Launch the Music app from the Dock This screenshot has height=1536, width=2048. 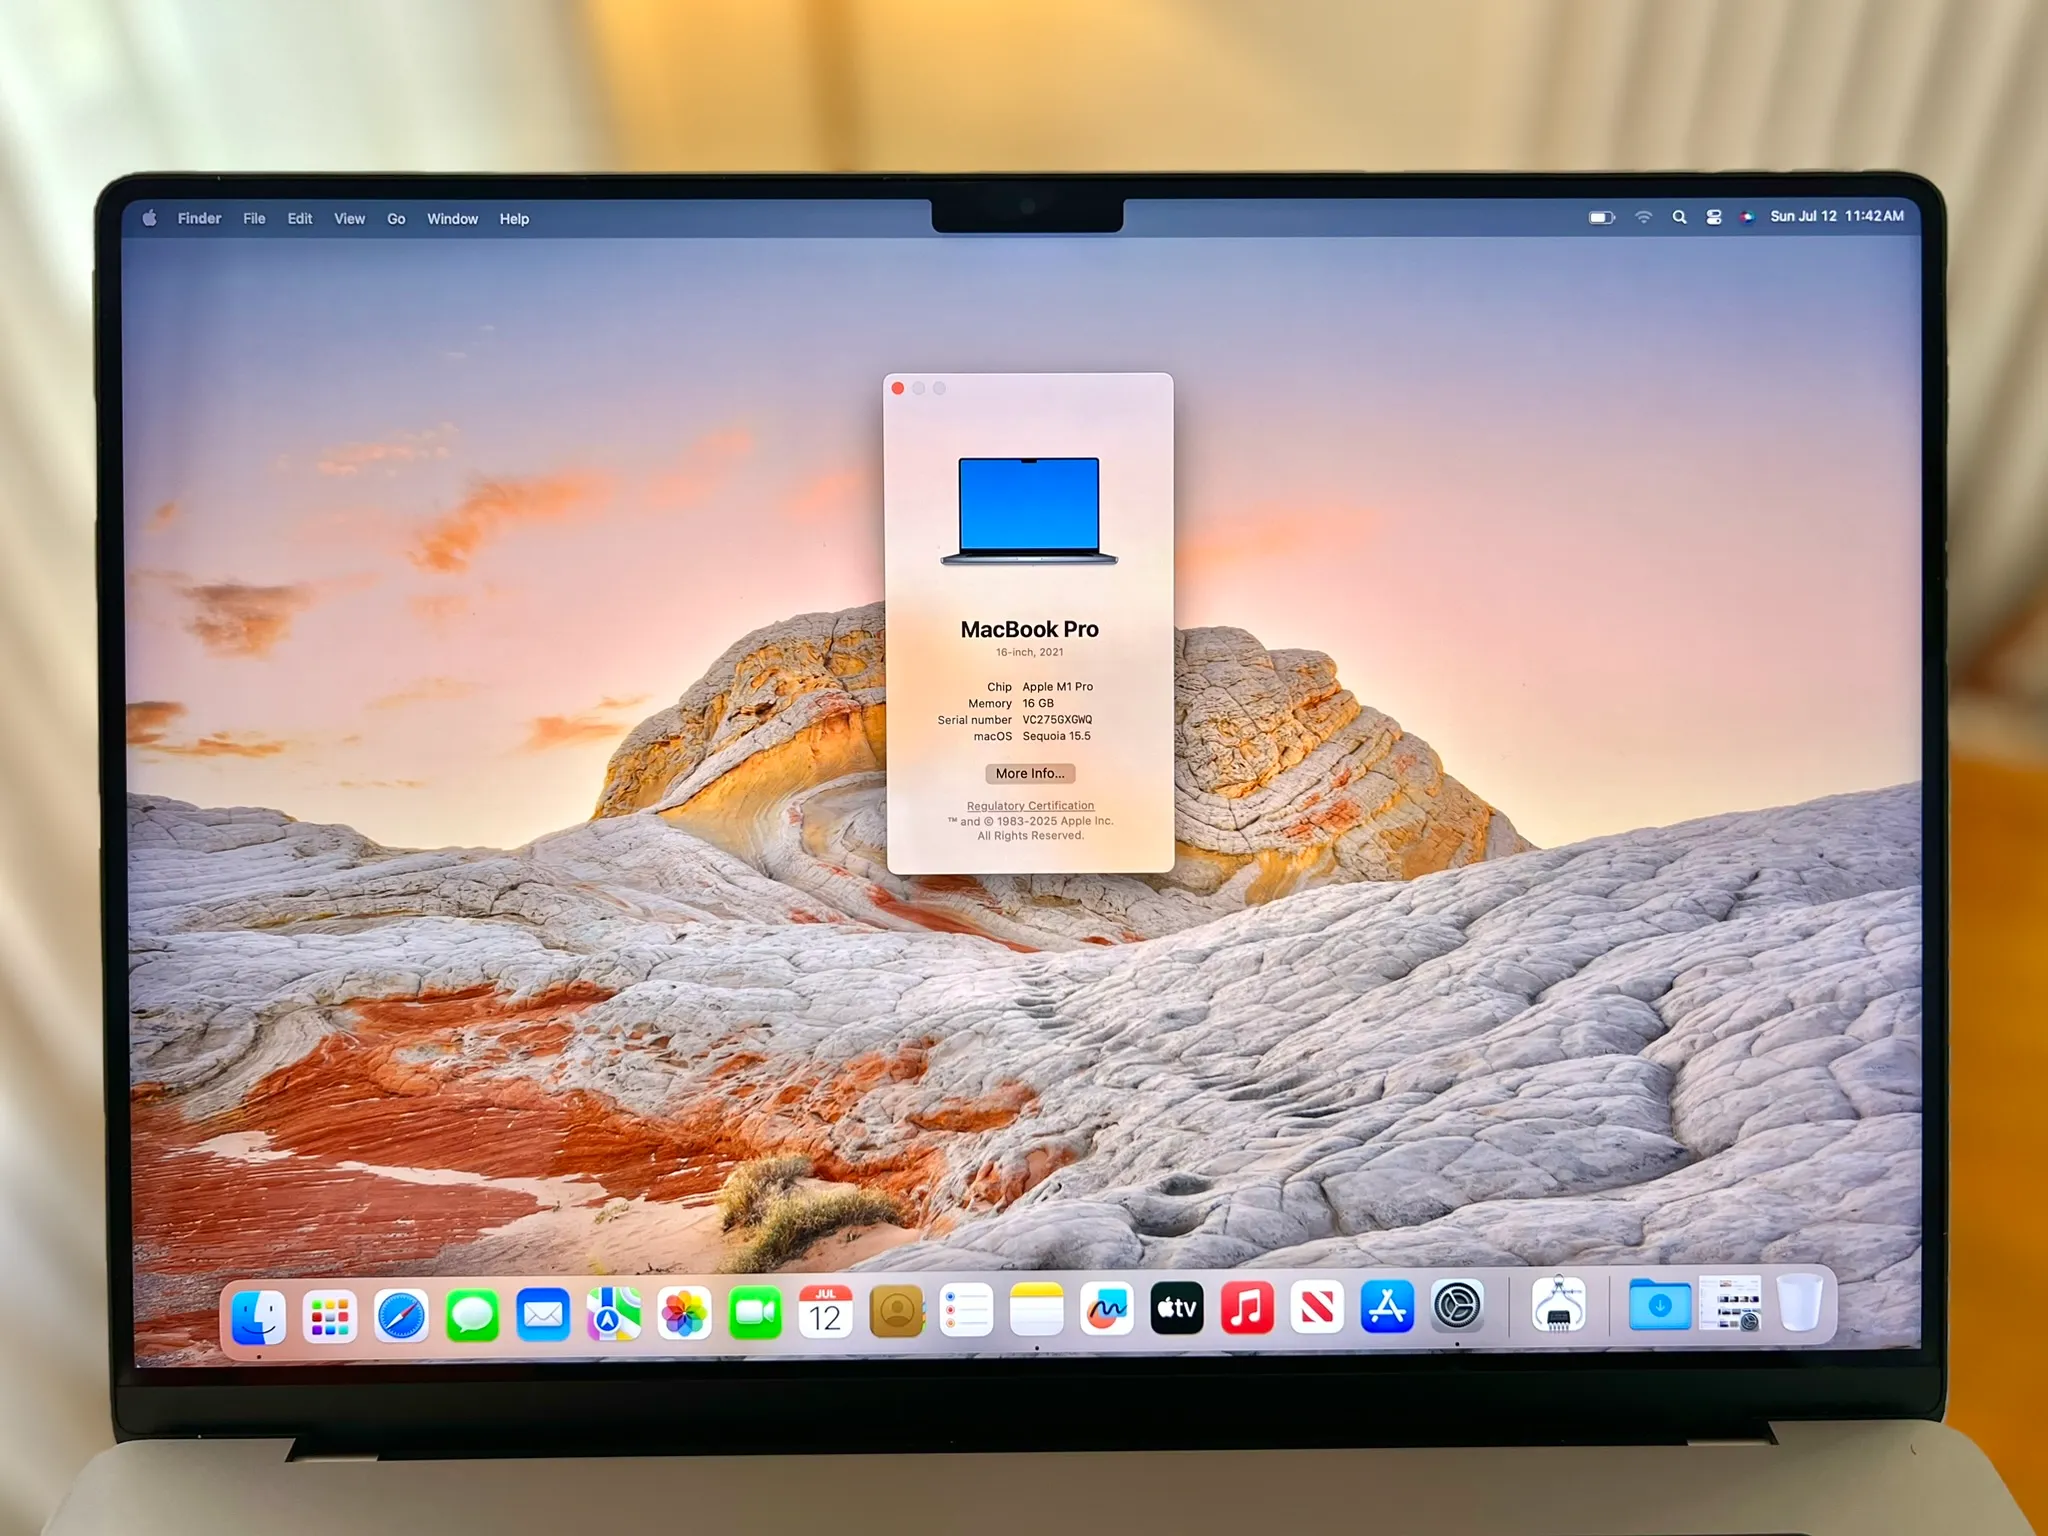[1246, 1307]
